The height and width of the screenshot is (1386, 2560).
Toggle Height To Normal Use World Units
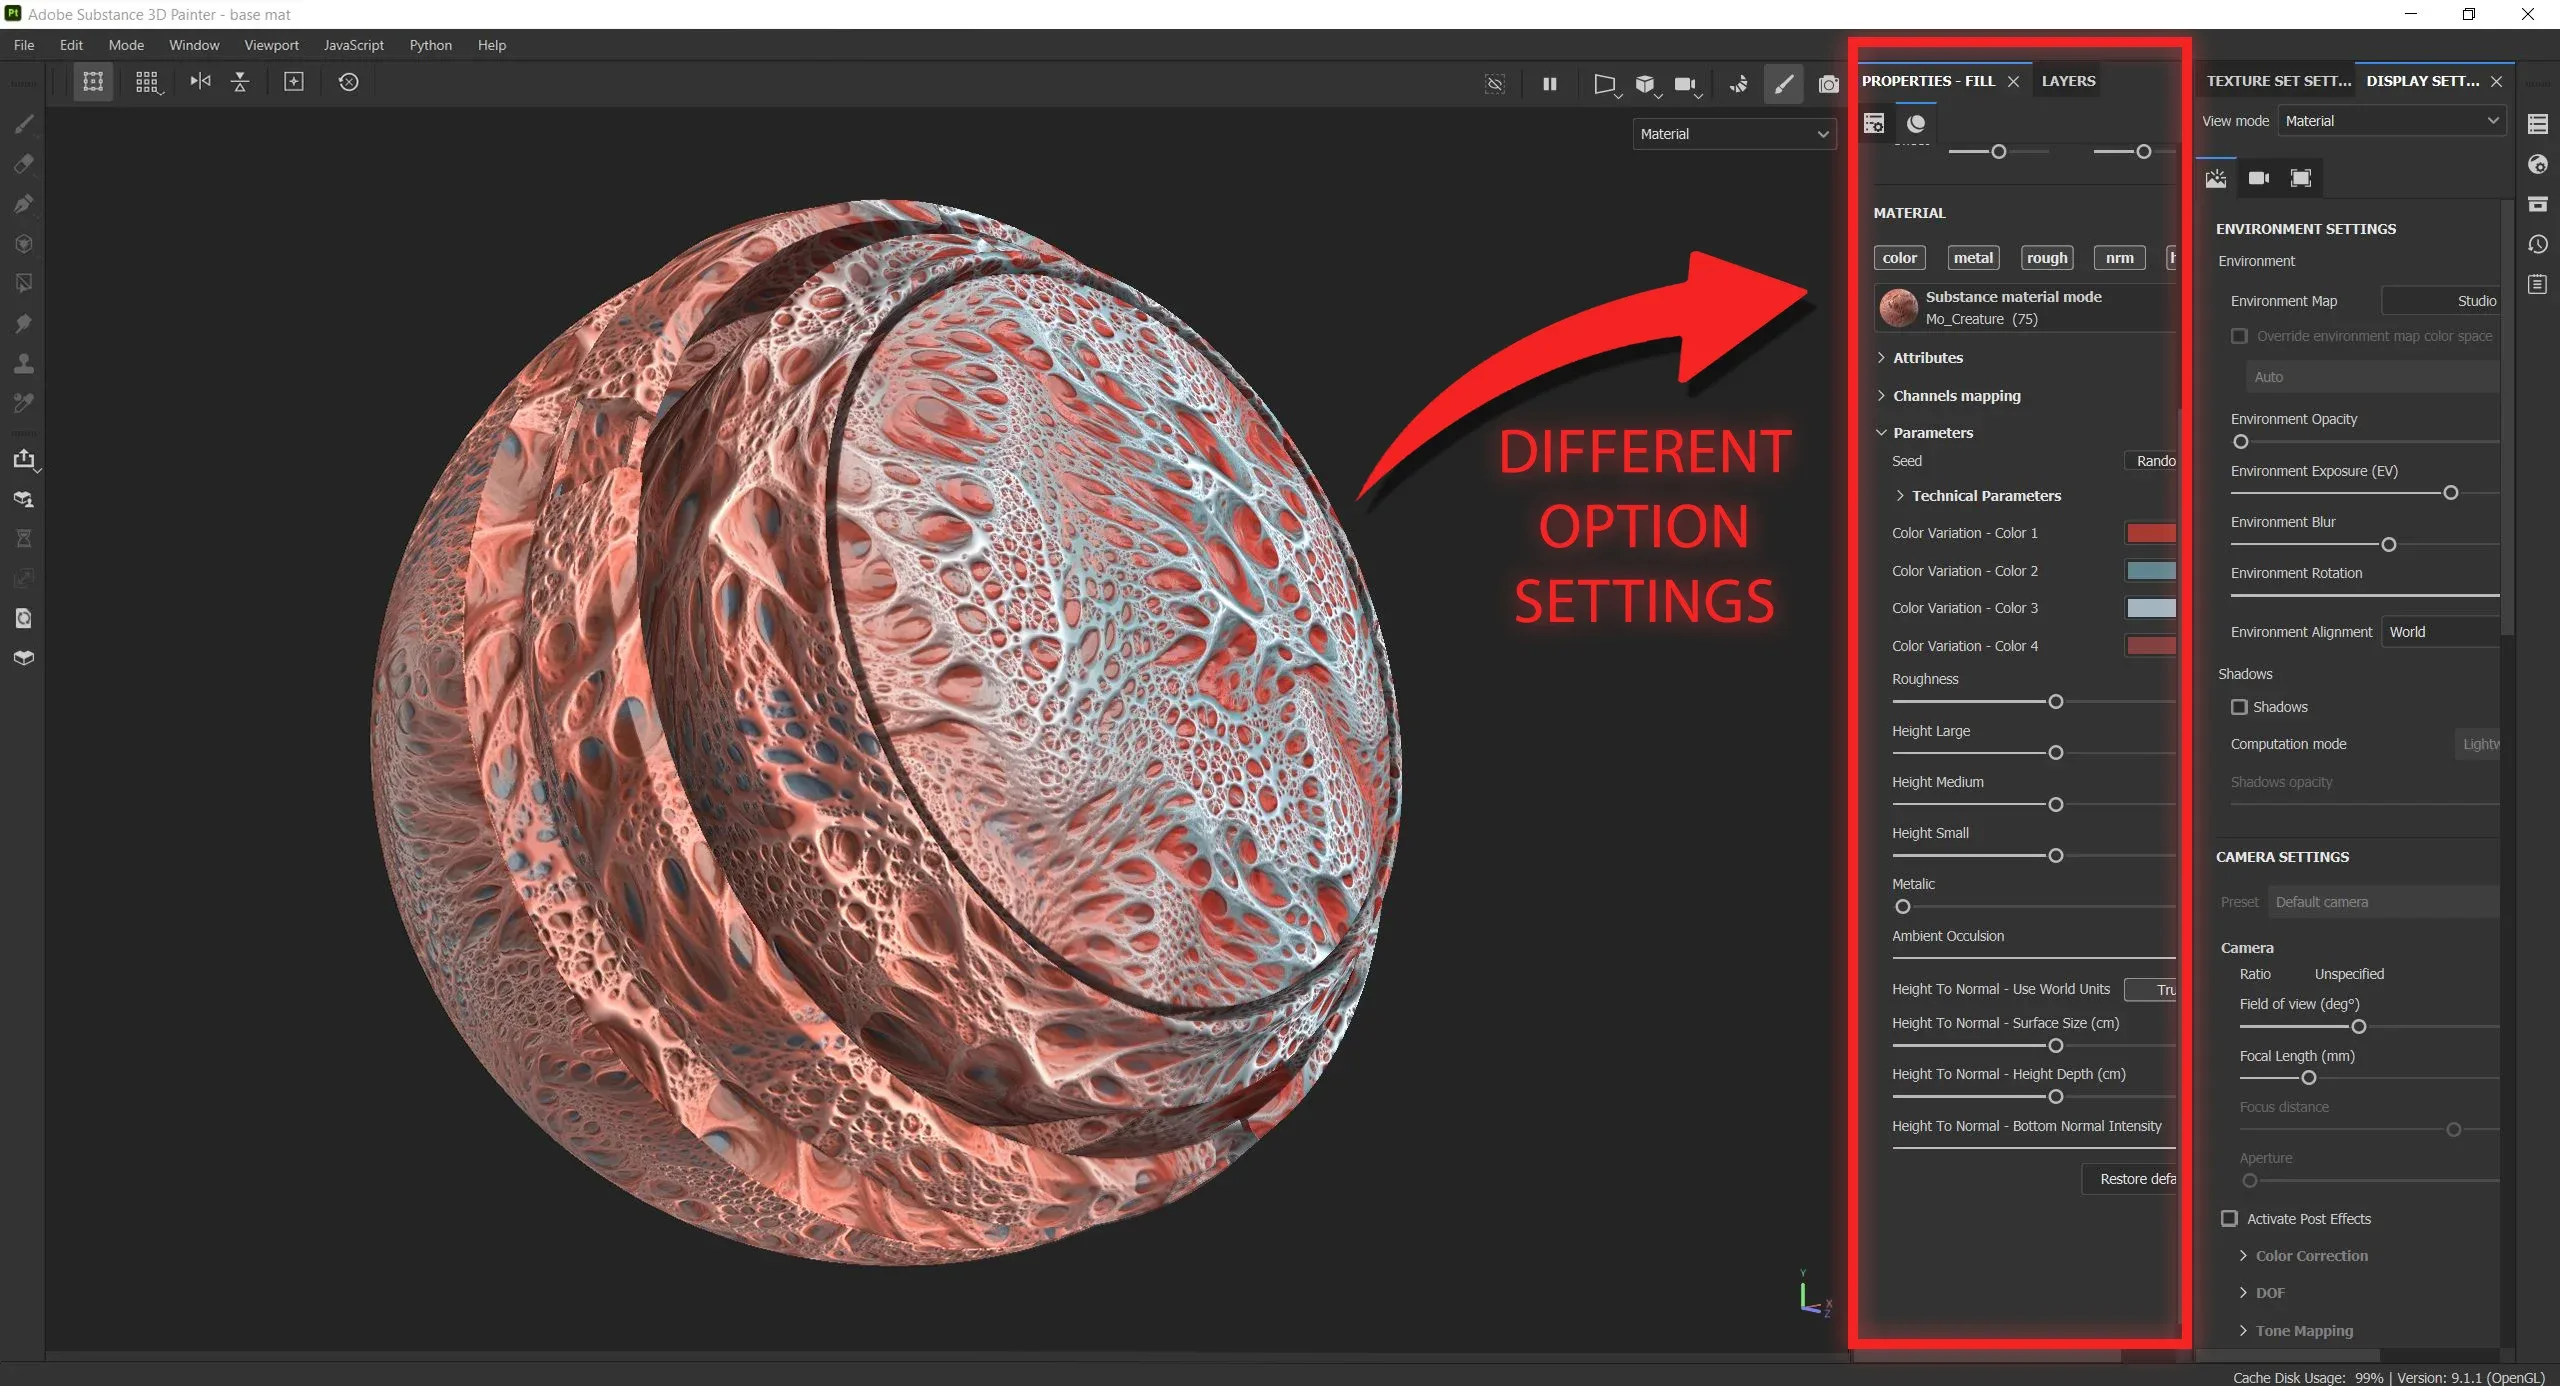point(2156,988)
